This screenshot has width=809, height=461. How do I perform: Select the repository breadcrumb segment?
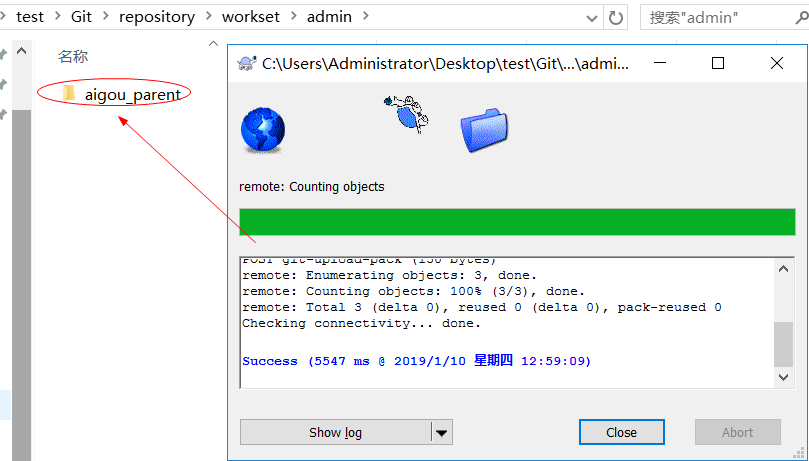click(x=157, y=17)
